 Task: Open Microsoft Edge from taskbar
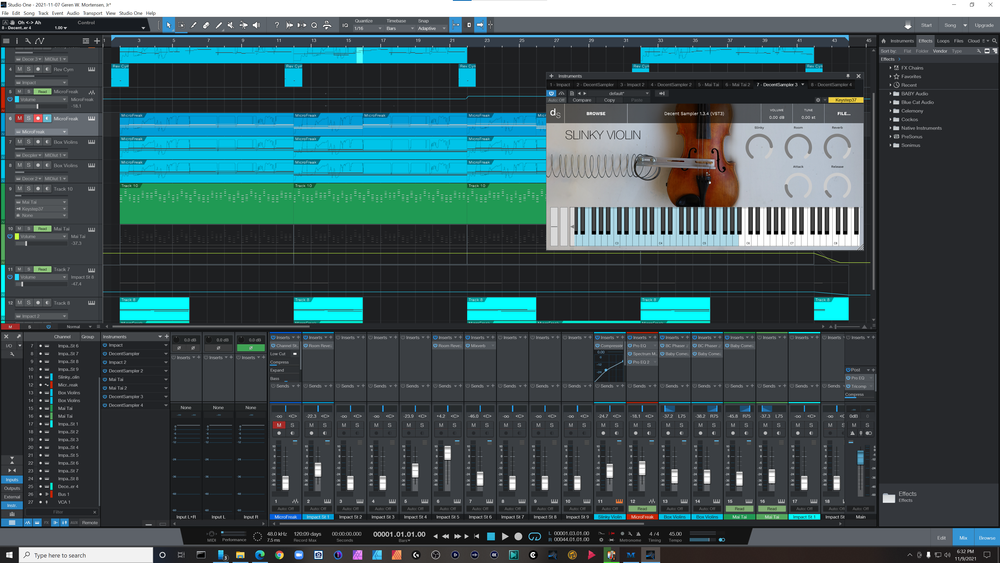tap(260, 555)
